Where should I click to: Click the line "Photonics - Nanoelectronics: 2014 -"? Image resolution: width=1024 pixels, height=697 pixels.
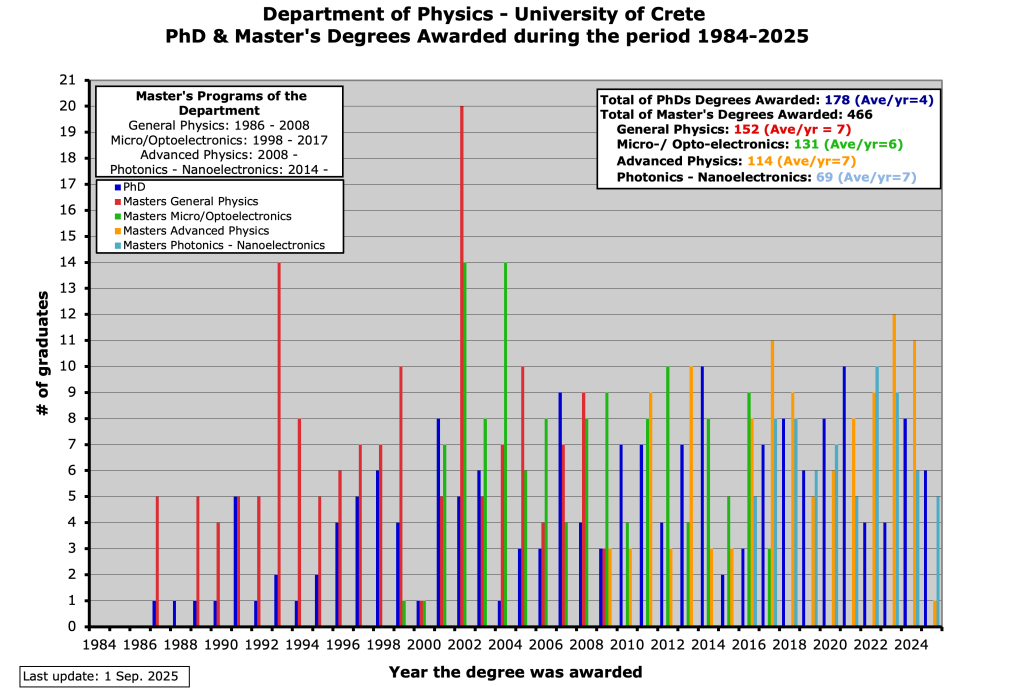[219, 170]
